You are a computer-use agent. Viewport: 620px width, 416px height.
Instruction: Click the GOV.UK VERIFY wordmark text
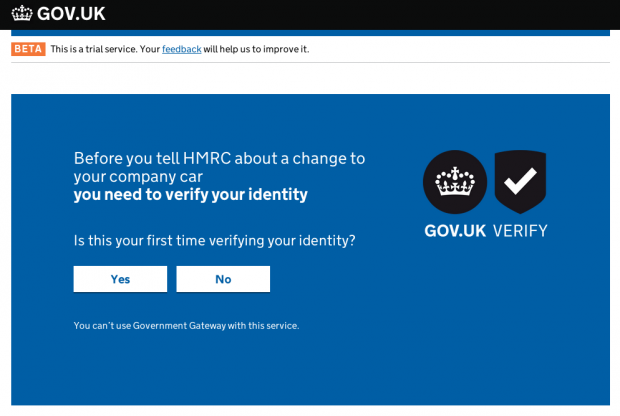tap(486, 231)
